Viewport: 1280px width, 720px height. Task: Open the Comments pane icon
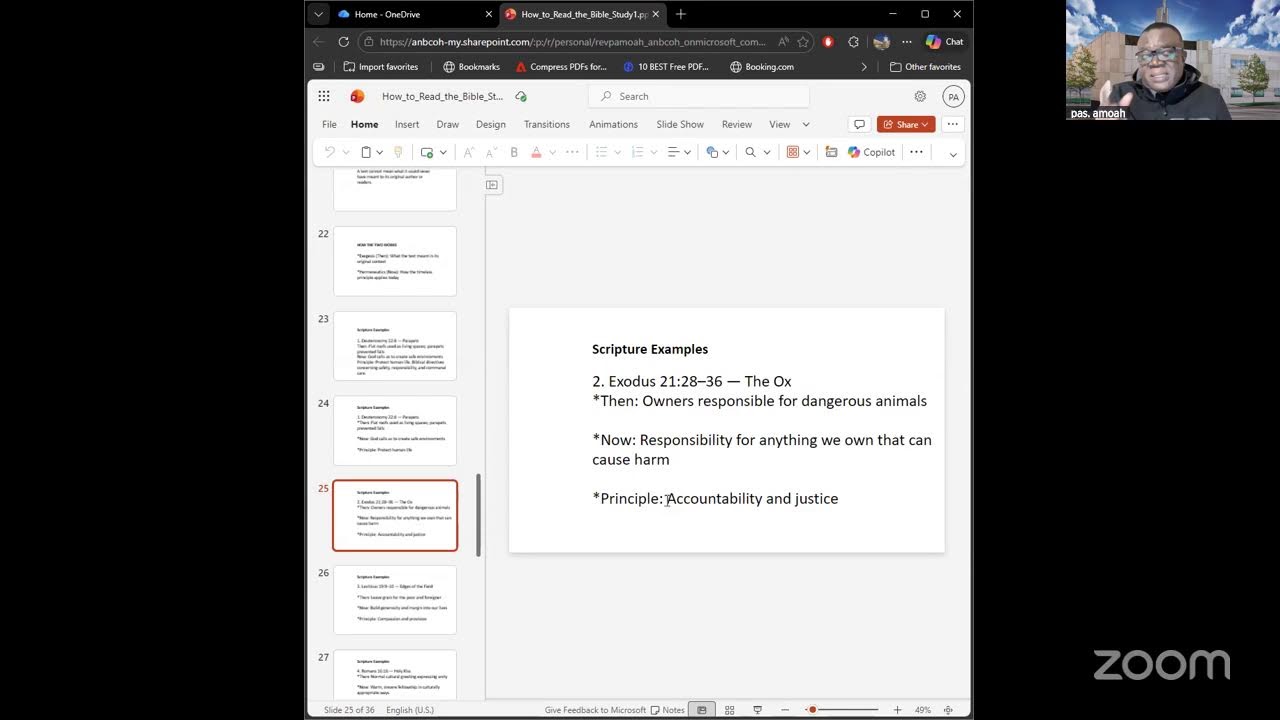pos(858,124)
